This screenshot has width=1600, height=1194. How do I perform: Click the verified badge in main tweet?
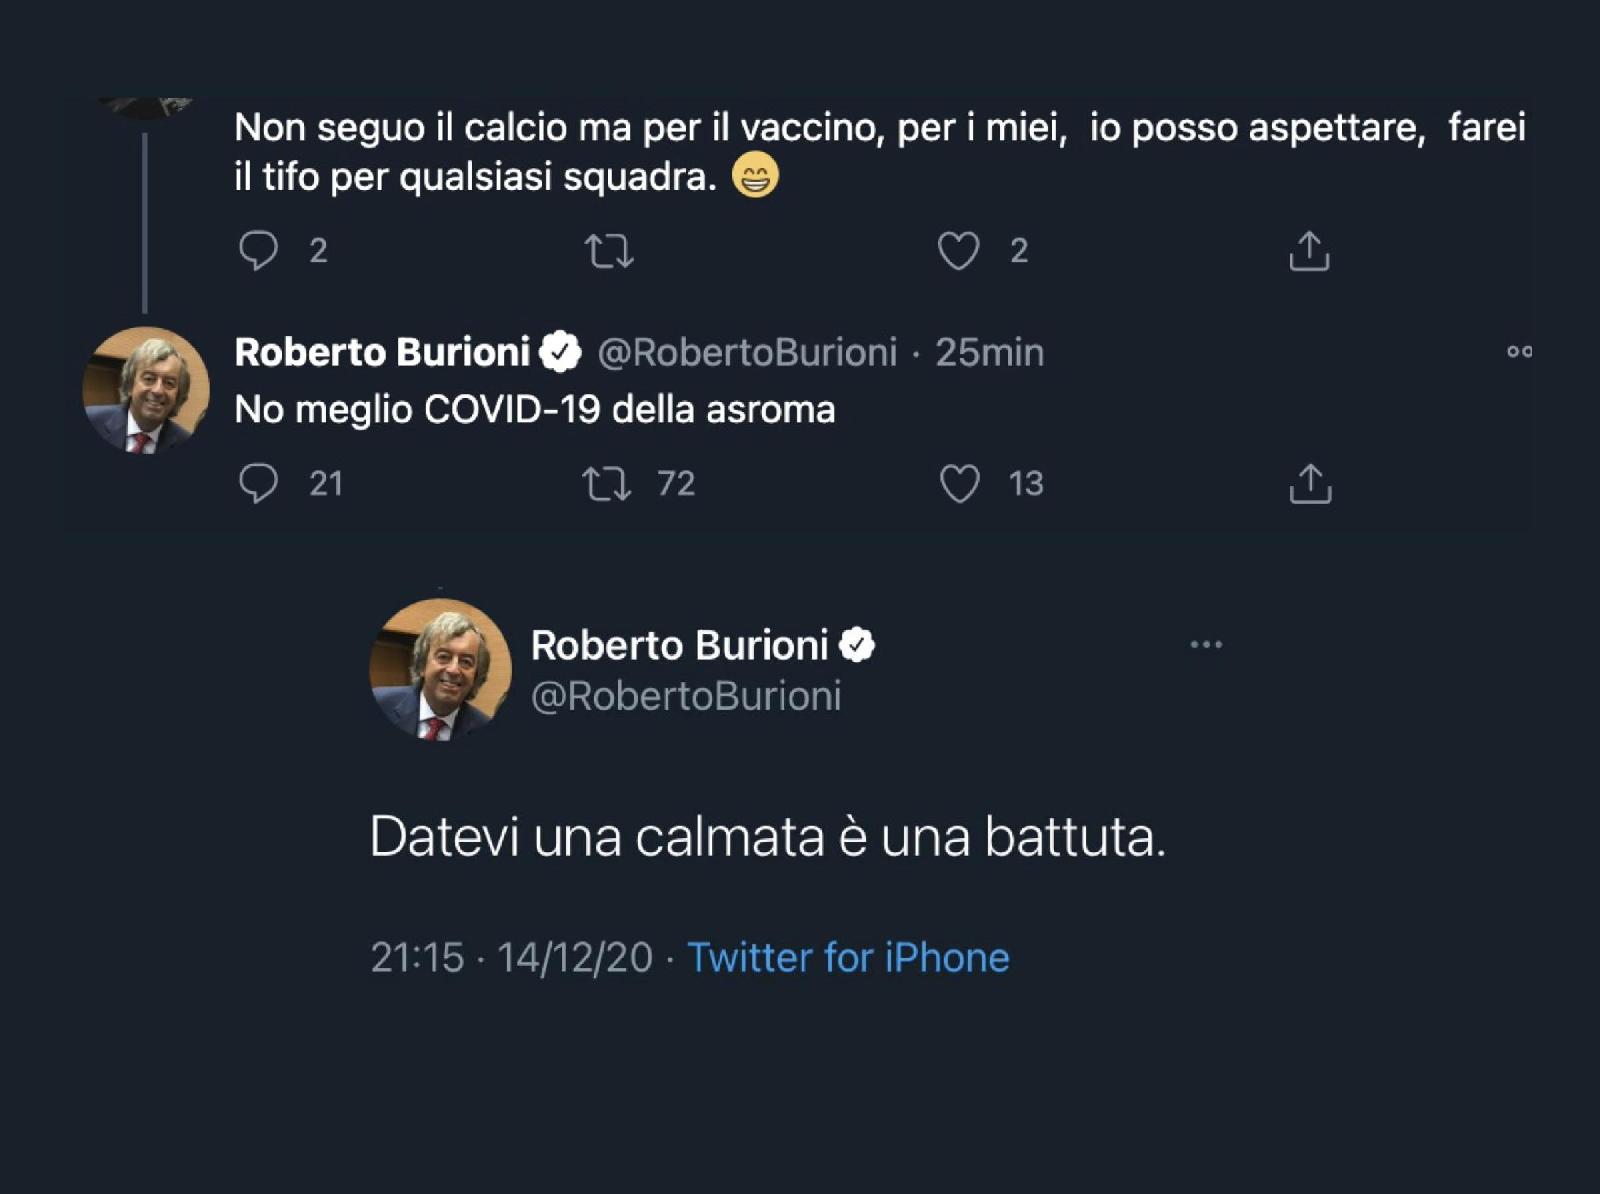pos(857,645)
